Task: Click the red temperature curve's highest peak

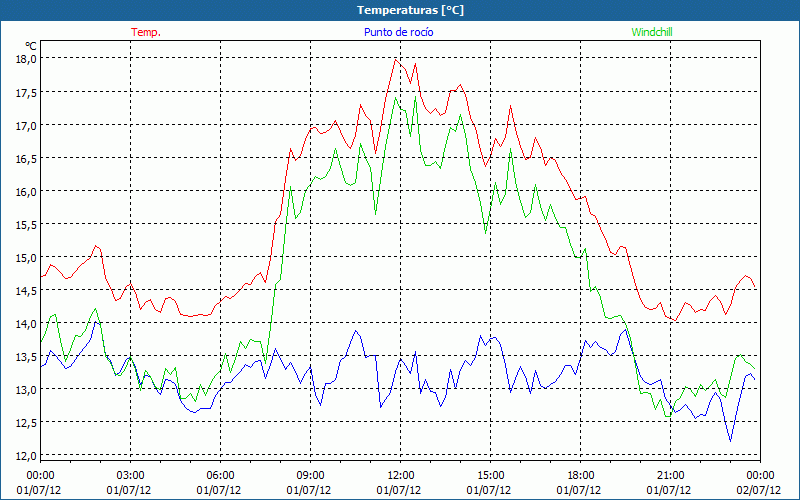Action: (397, 59)
